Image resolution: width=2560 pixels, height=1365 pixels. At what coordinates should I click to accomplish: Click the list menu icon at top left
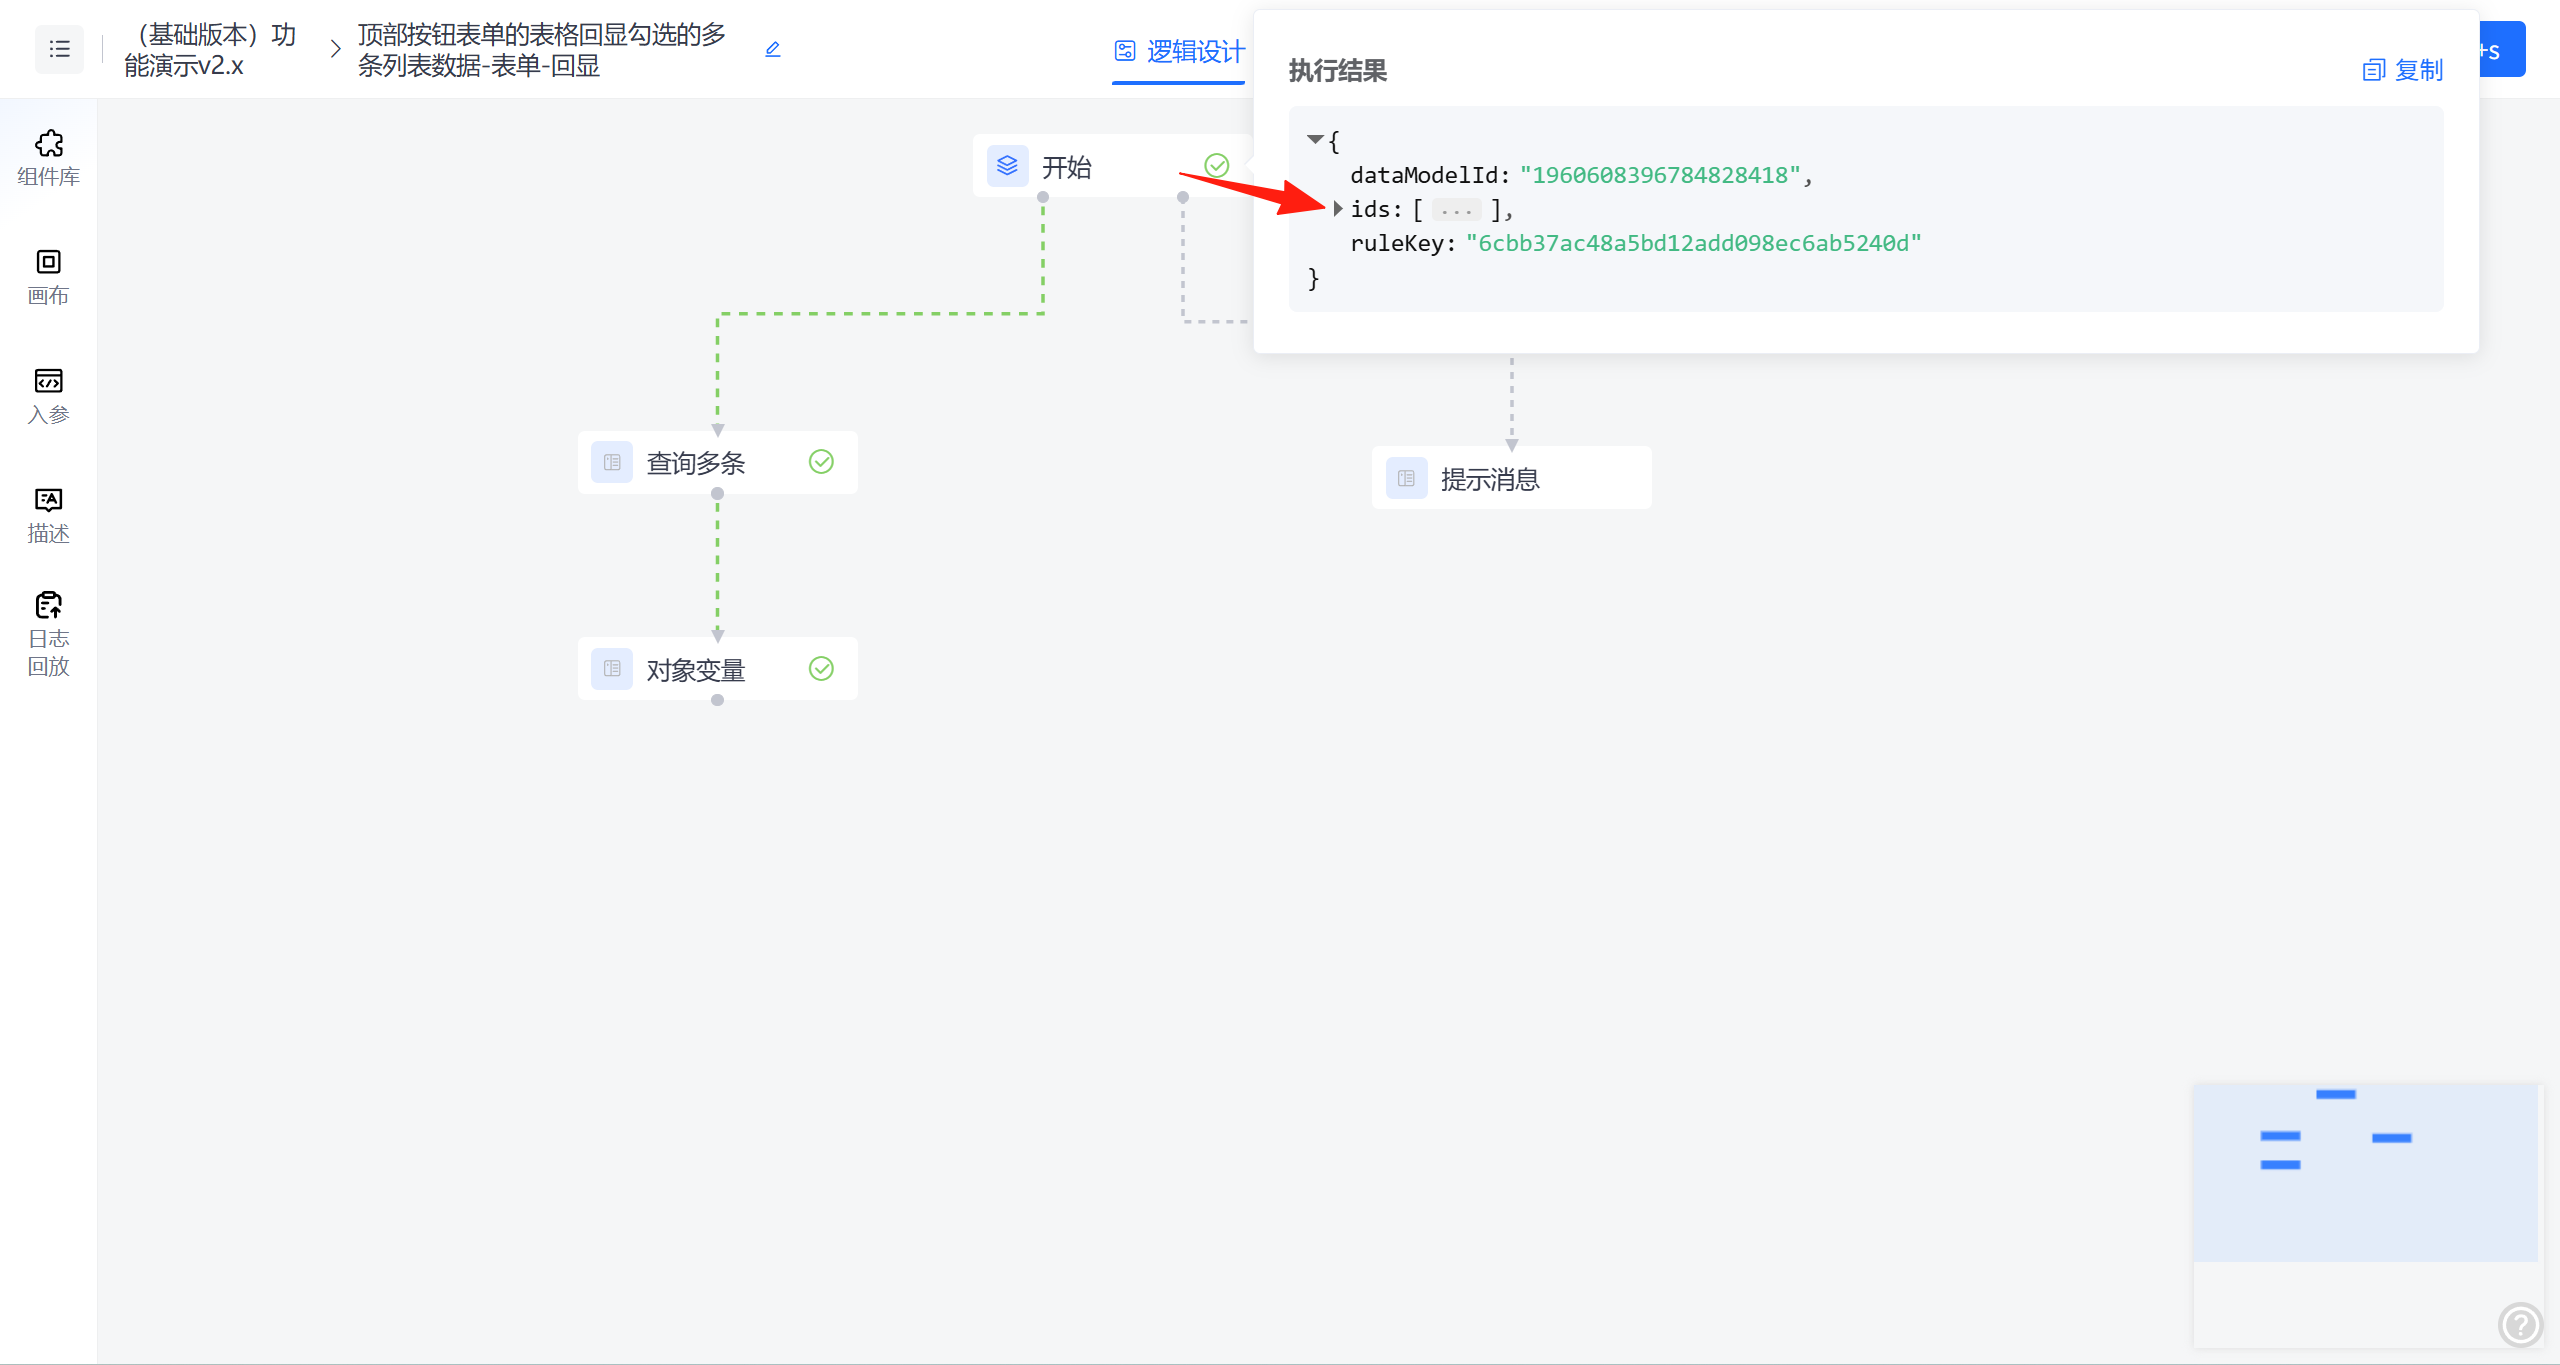[59, 49]
